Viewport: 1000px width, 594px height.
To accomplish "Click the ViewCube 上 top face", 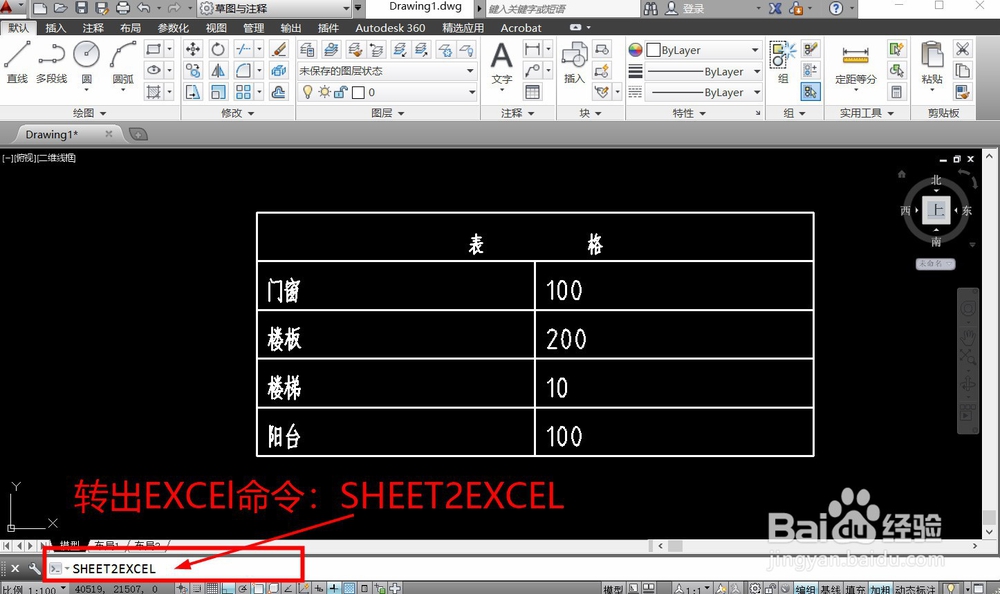I will 936,210.
